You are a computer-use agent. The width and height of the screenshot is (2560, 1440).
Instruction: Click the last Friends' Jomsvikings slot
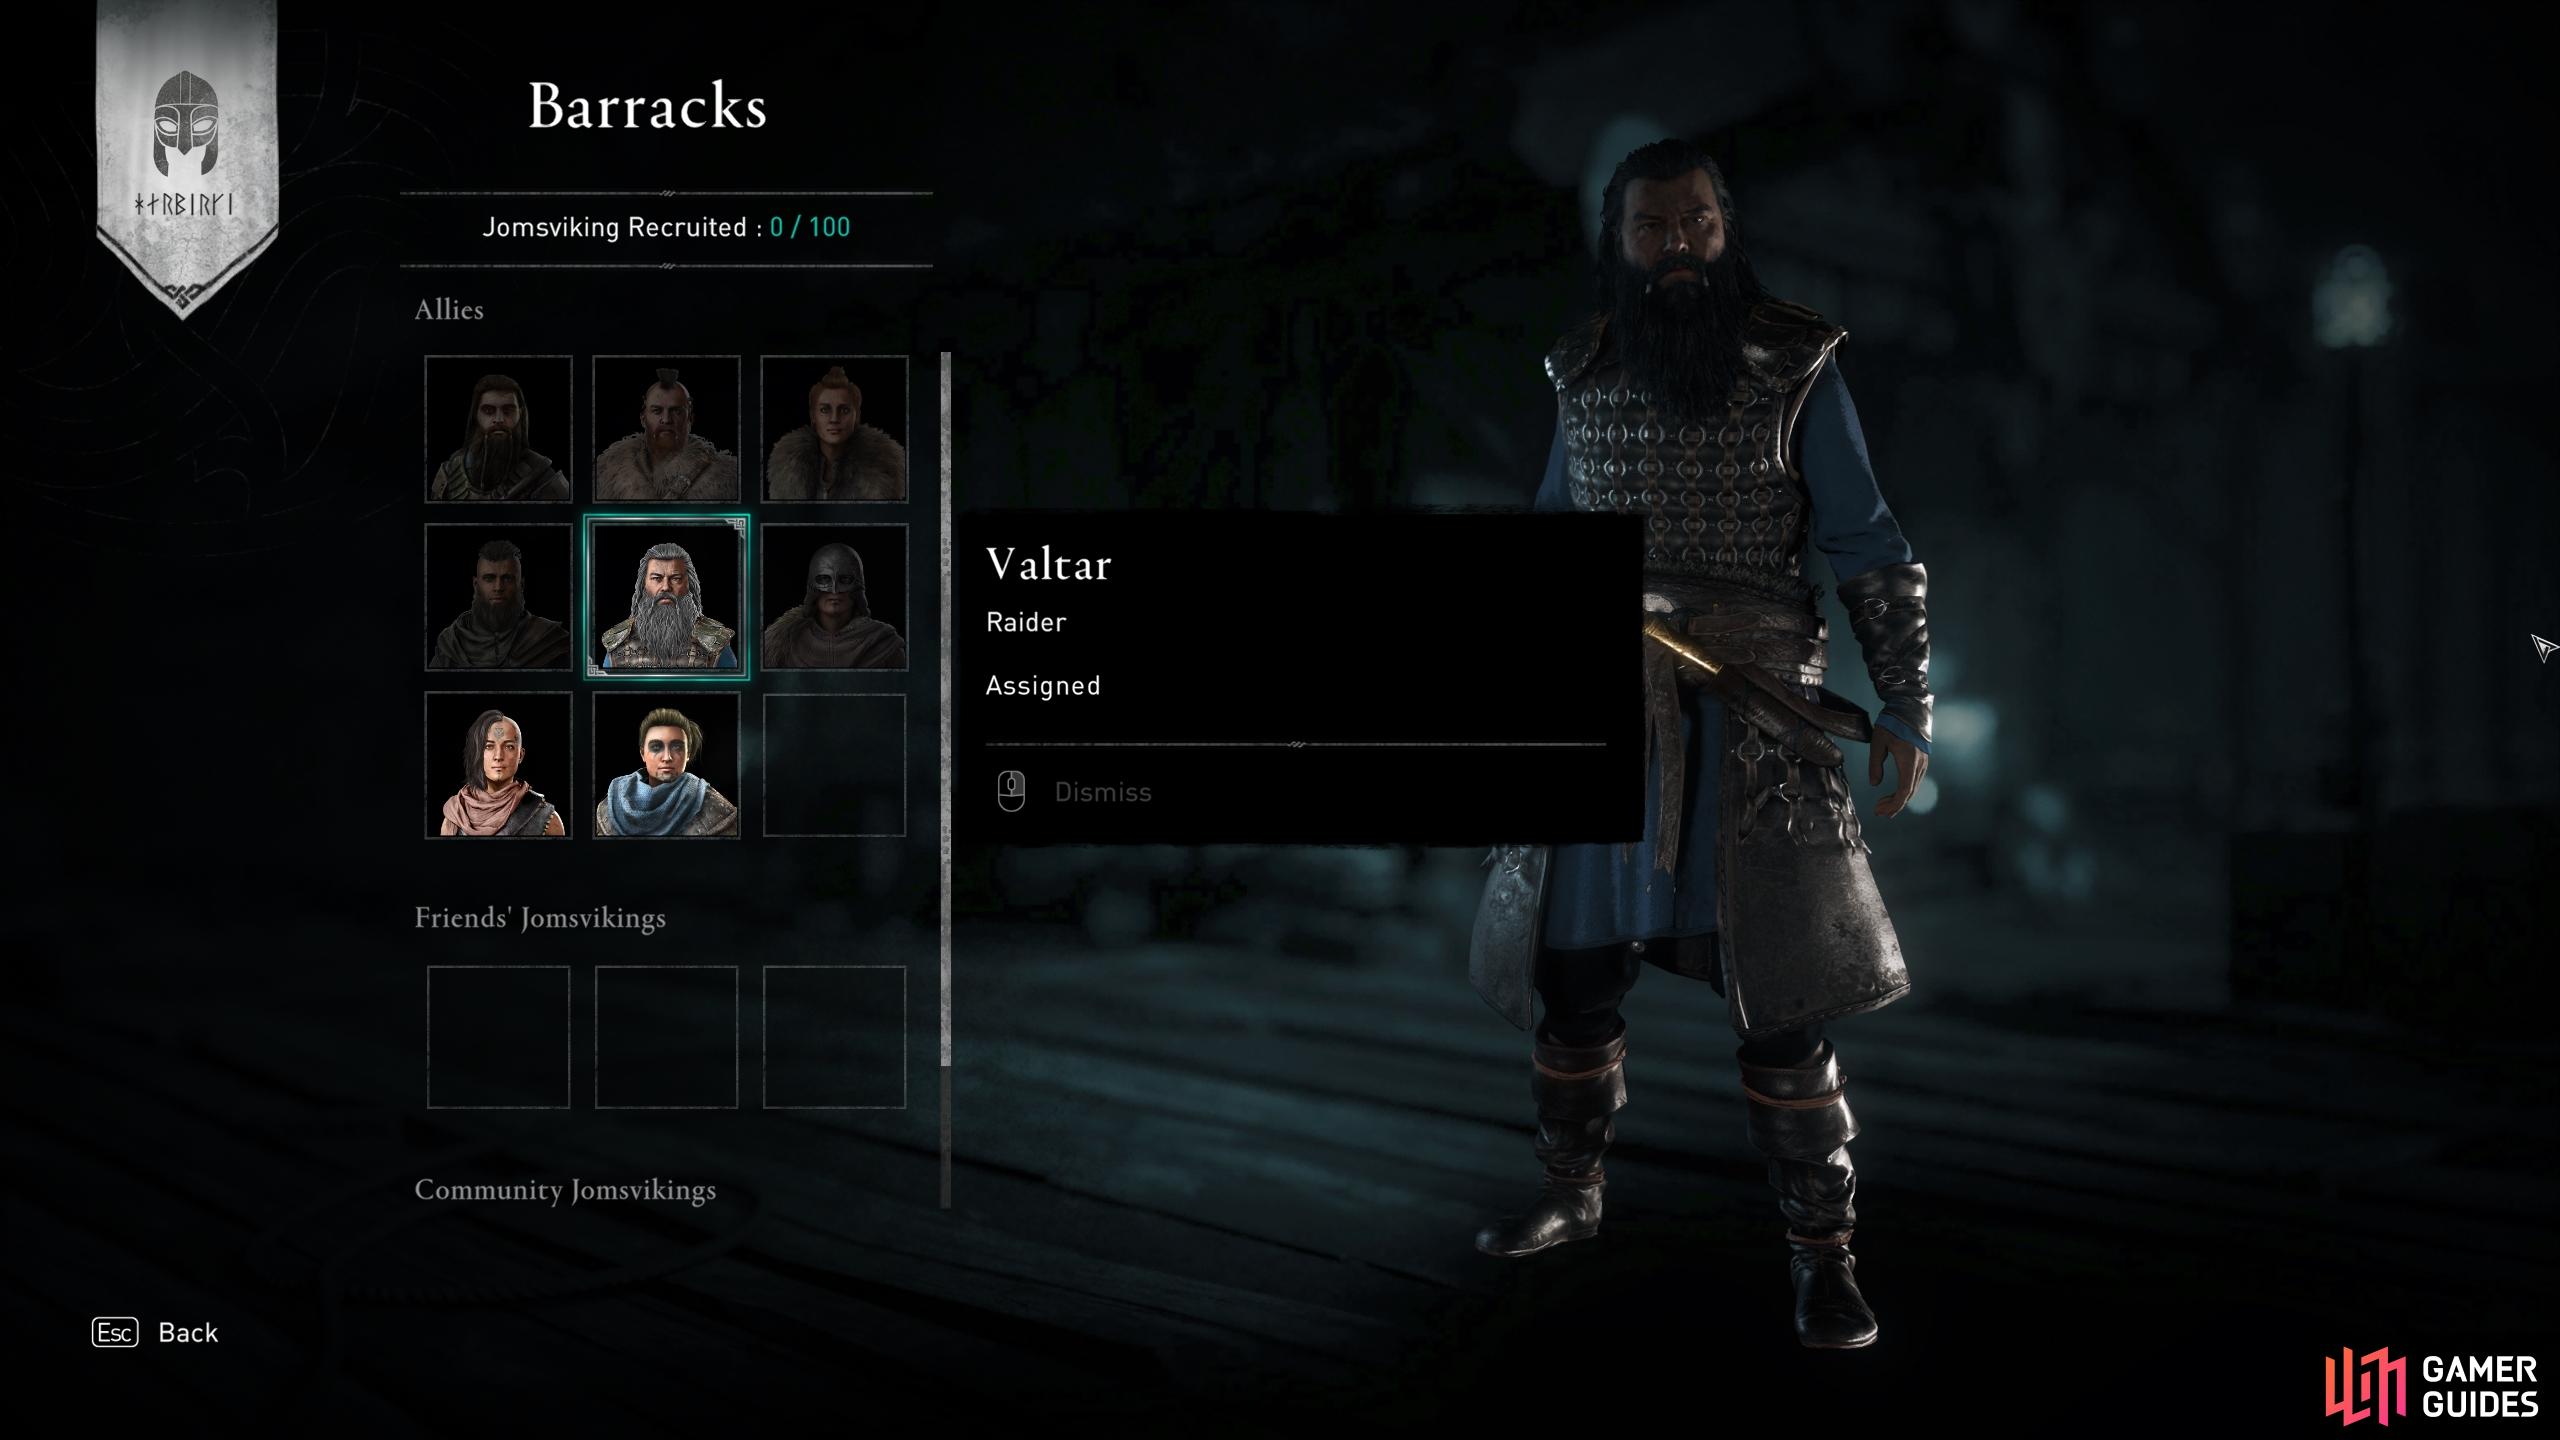[x=834, y=1037]
